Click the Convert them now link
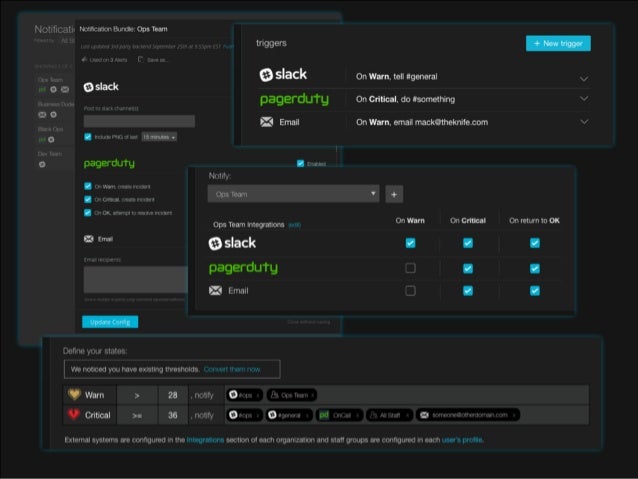The height and width of the screenshot is (479, 638). 232,369
